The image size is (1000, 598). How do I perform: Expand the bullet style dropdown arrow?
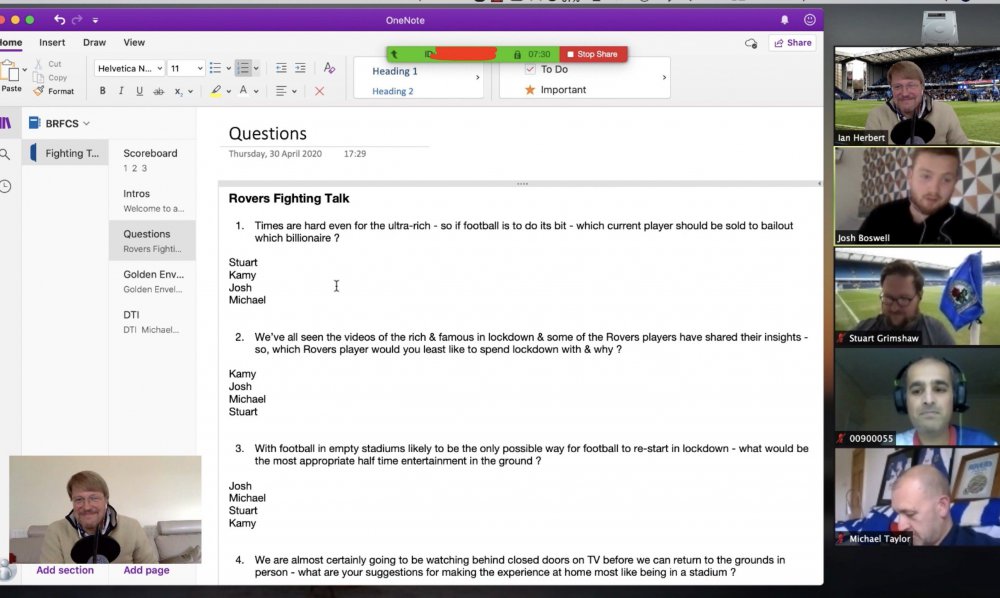coord(228,68)
